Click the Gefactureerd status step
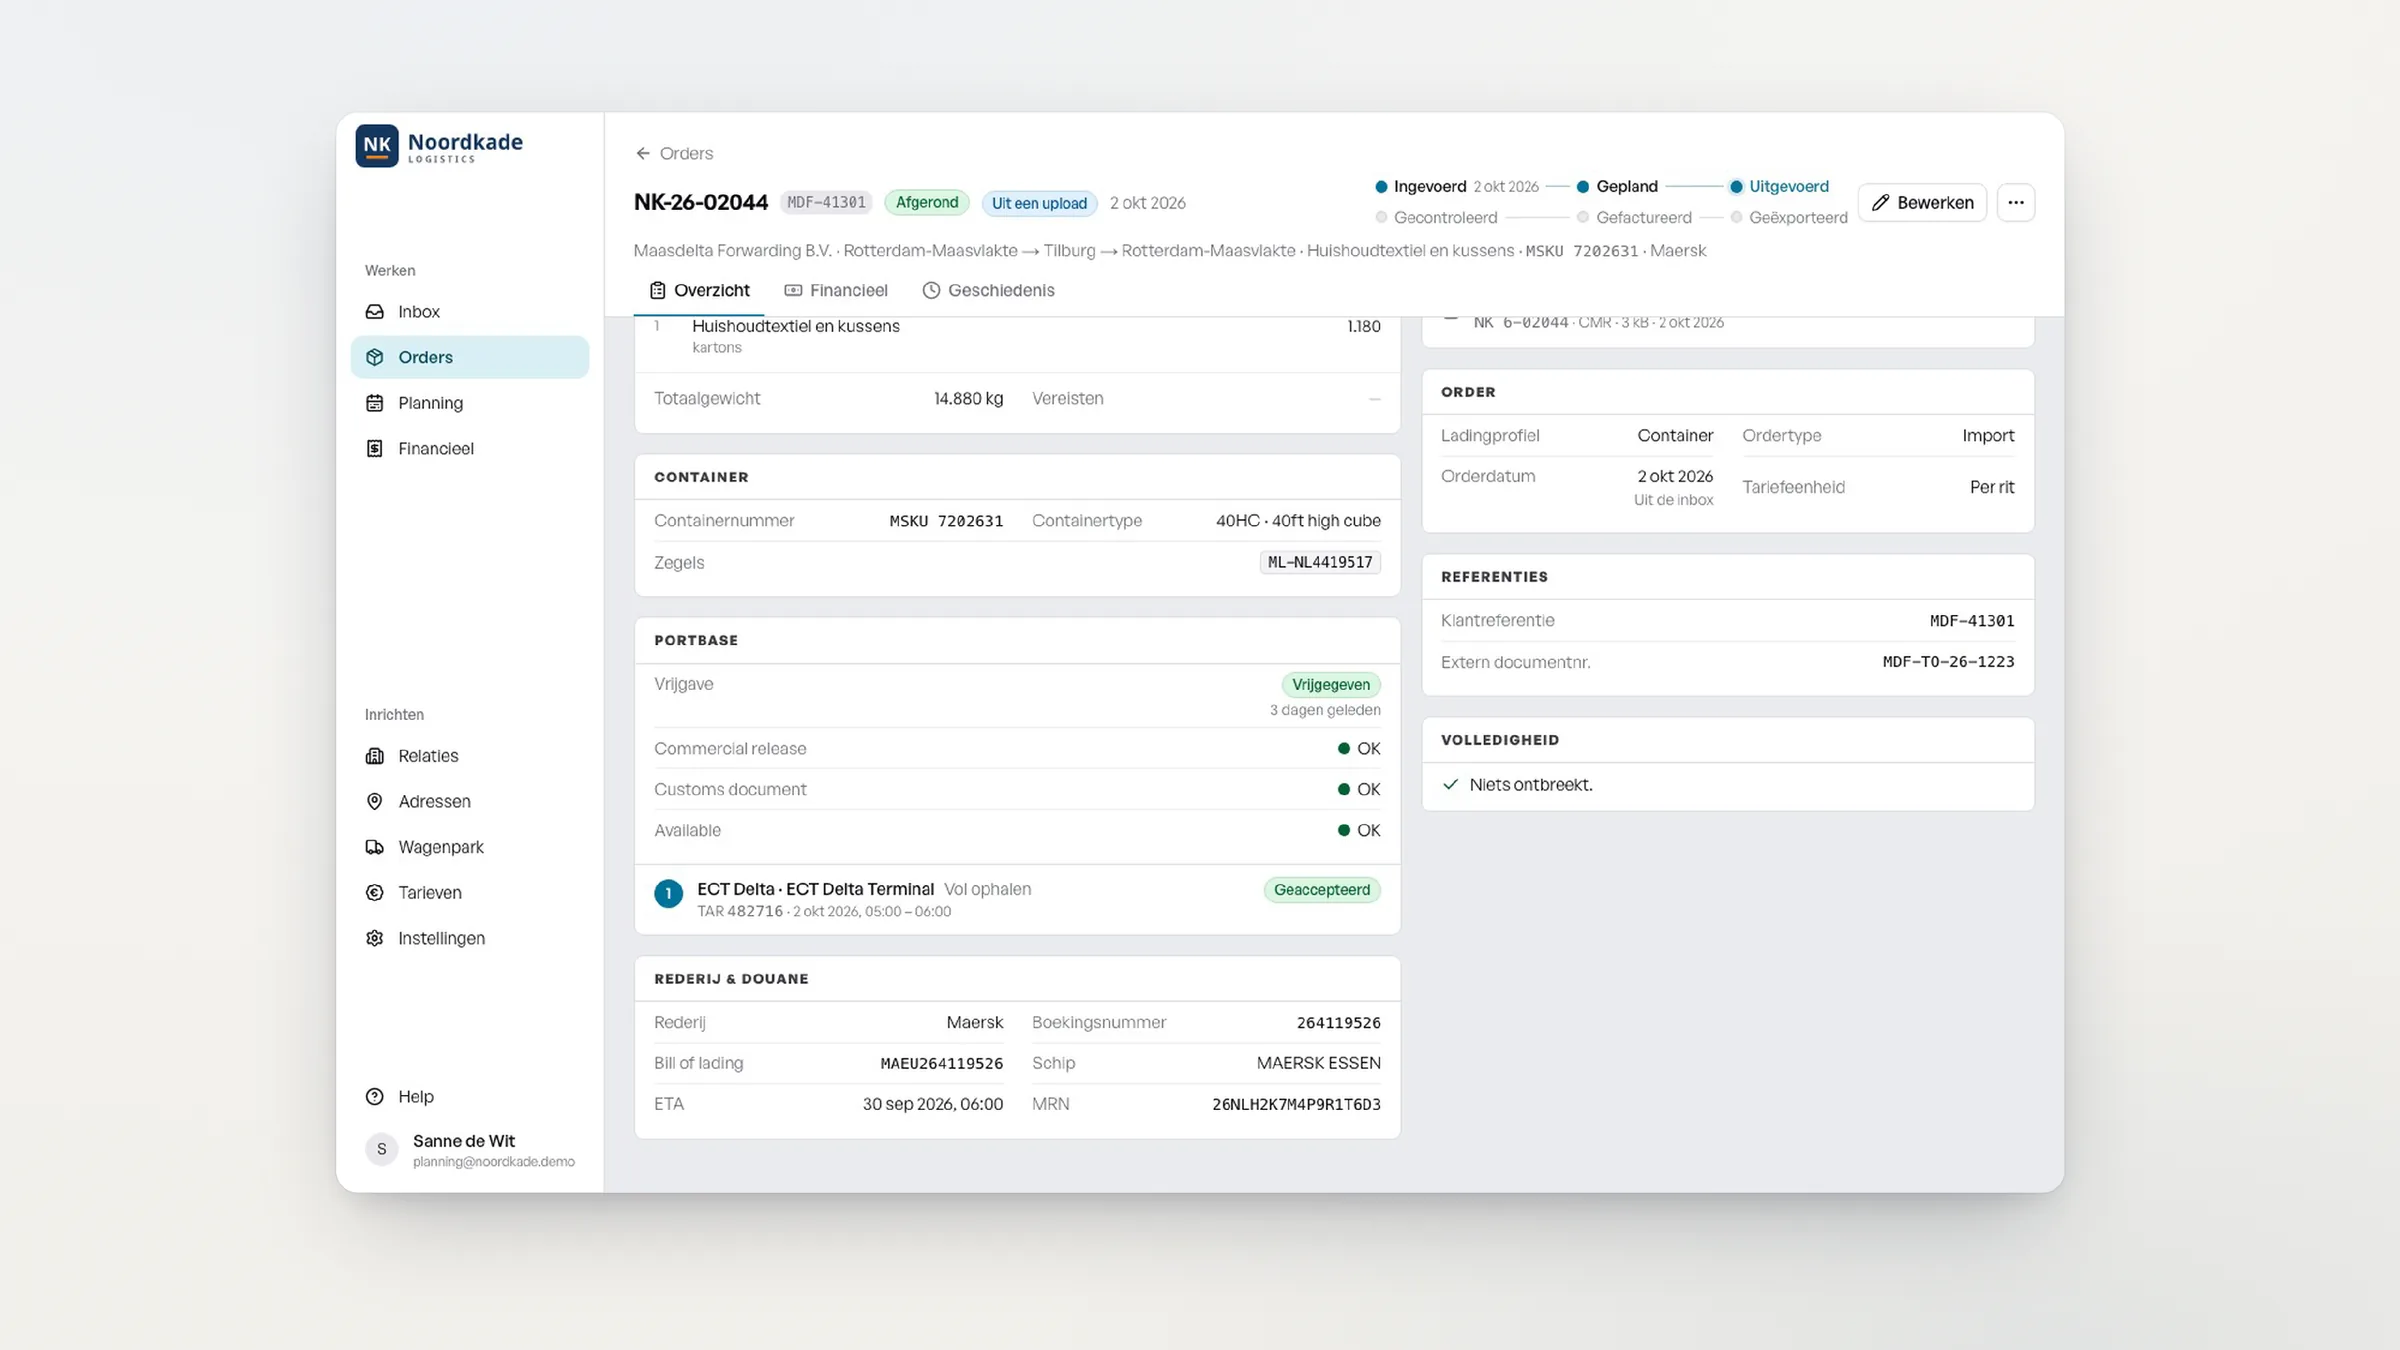Viewport: 2400px width, 1350px height. pyautogui.click(x=1634, y=218)
